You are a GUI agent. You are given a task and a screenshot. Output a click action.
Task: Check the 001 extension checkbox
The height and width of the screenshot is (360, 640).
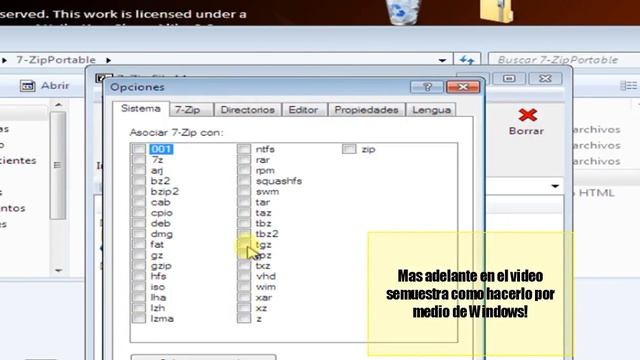[139, 149]
